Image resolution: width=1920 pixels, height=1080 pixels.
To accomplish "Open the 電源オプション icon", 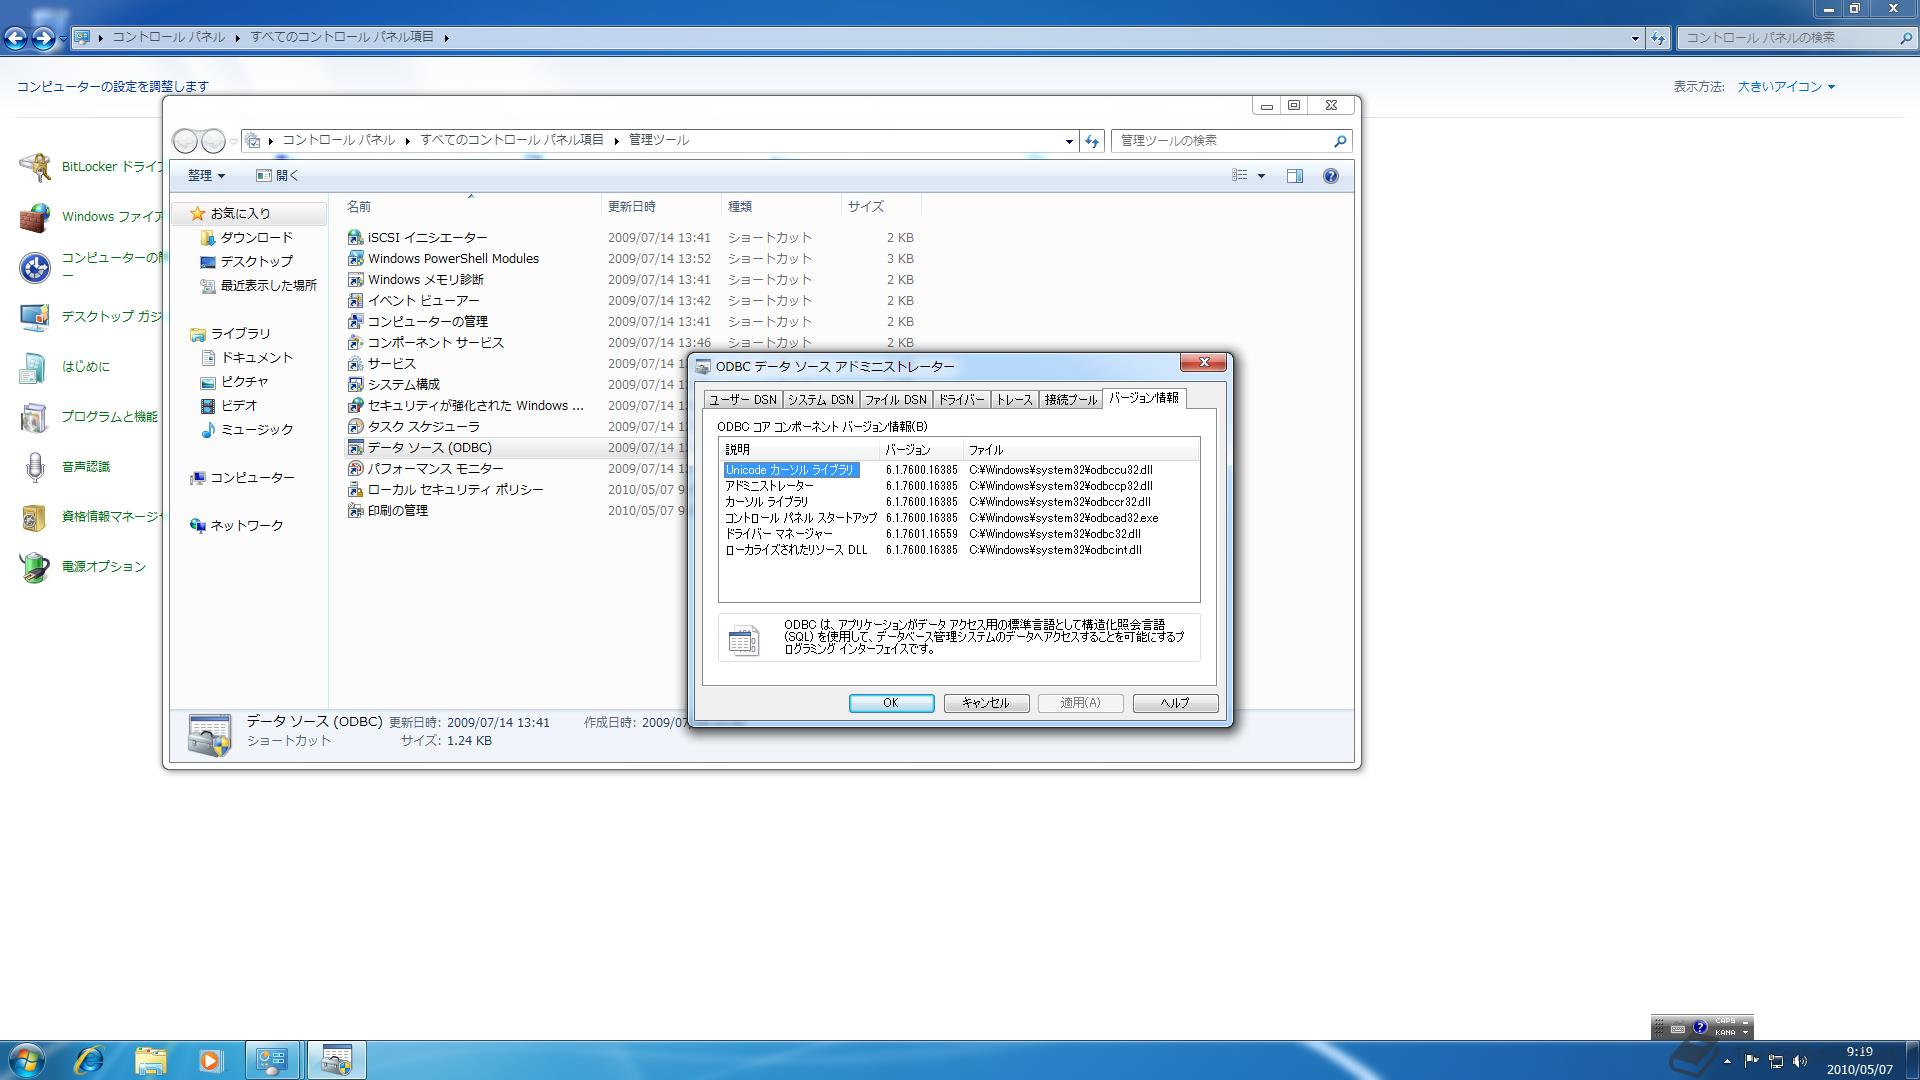I will (x=35, y=567).
